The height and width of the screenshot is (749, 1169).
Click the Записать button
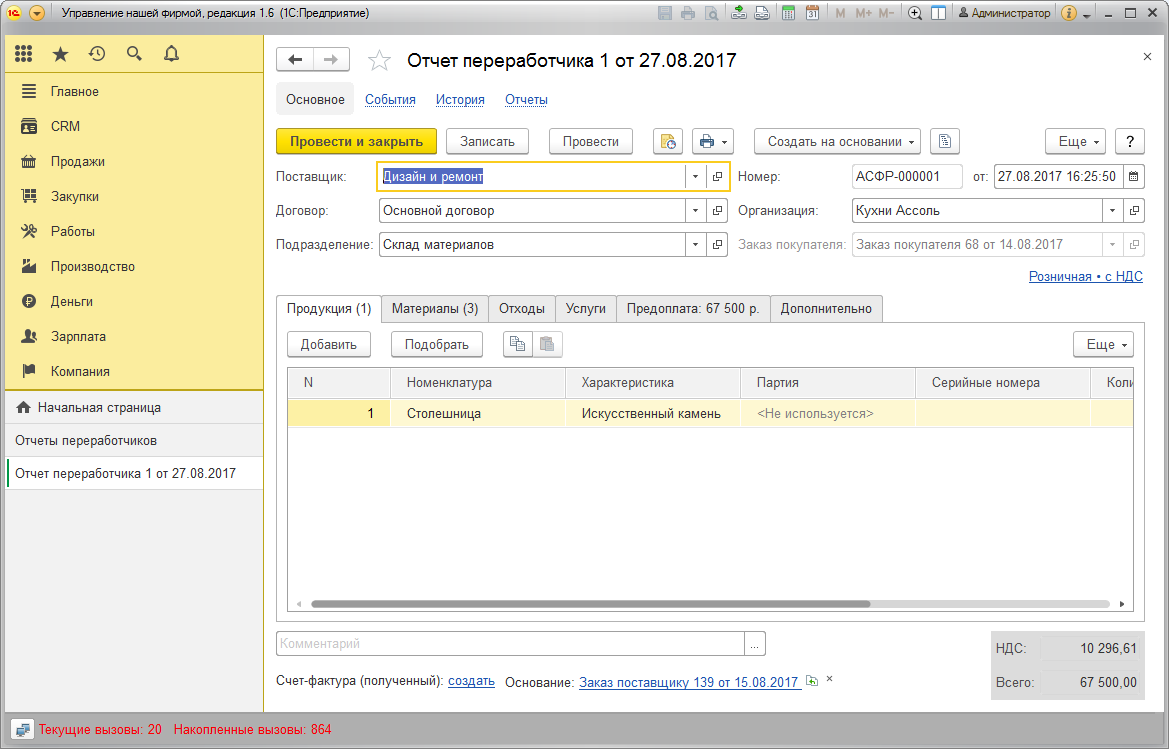pos(488,142)
